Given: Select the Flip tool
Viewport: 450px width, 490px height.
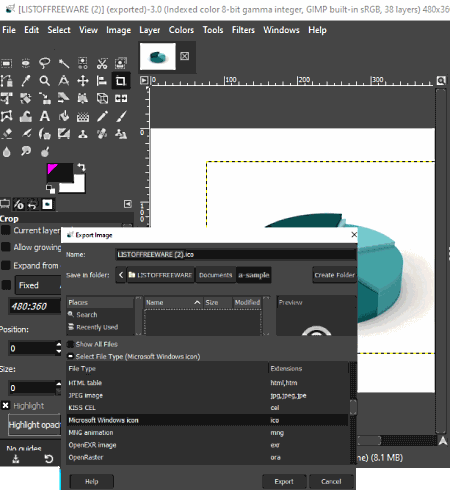Looking at the screenshot, I should point(121,98).
